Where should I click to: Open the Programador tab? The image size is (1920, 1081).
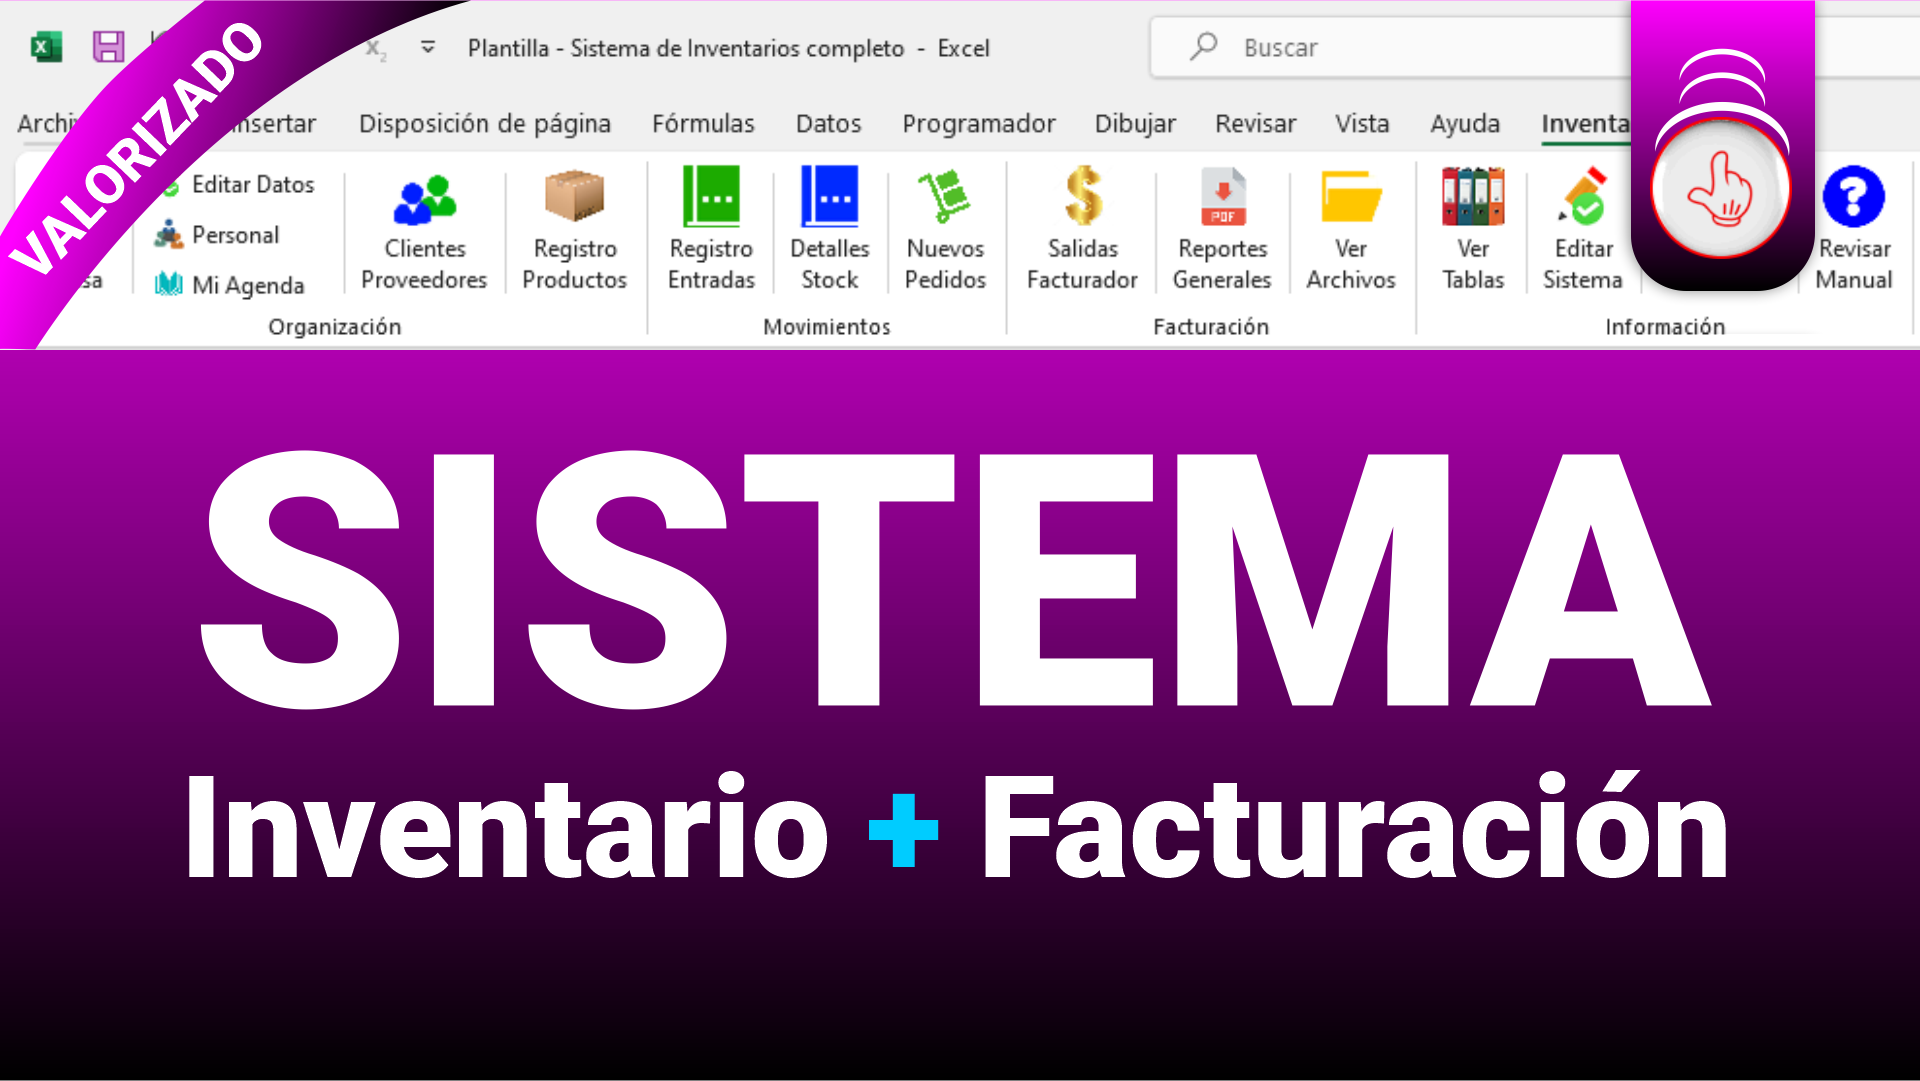coord(978,123)
